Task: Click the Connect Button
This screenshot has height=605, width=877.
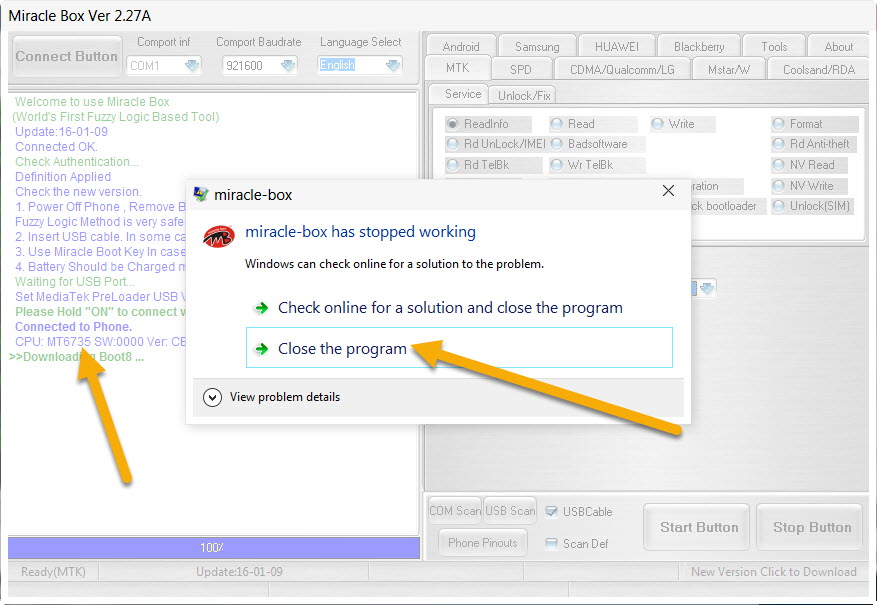Action: 67,56
